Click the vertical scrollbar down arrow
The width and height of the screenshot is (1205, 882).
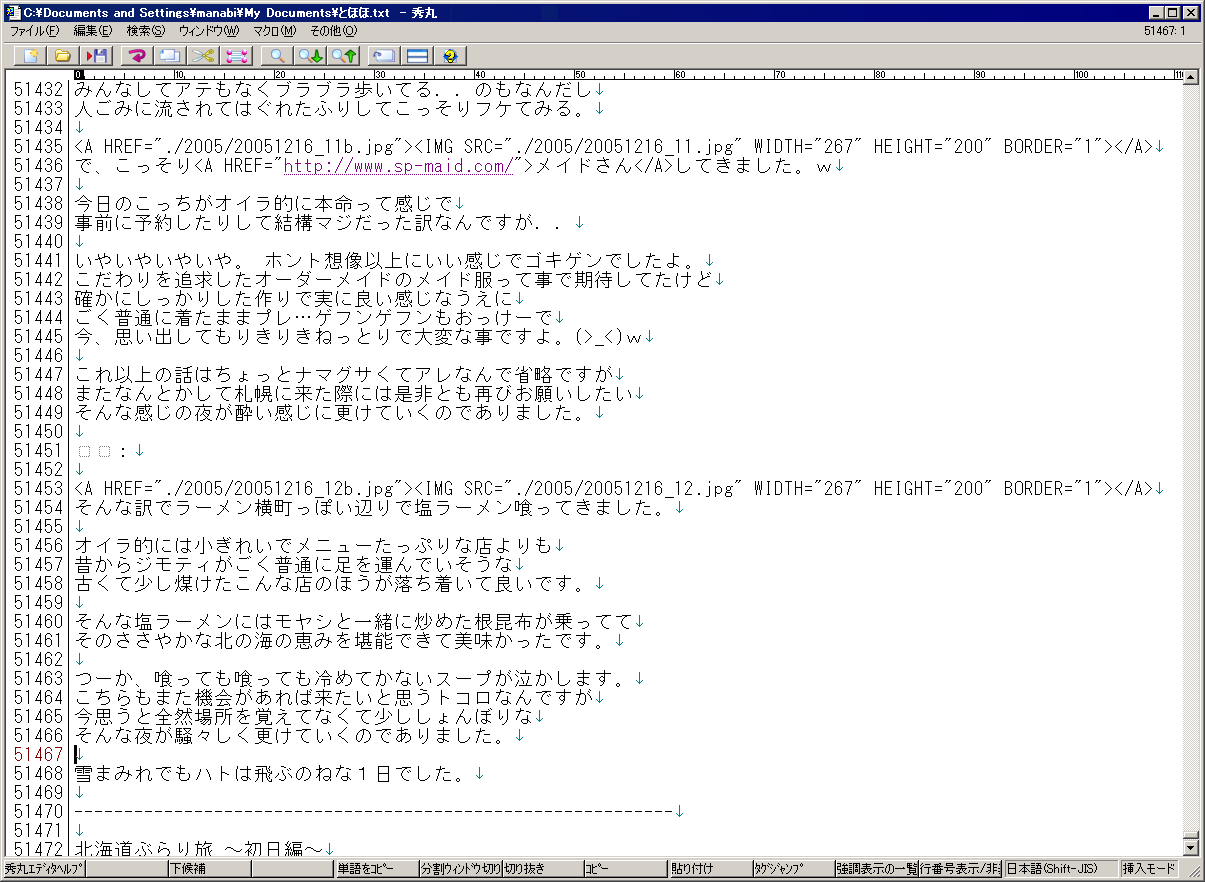coord(1190,848)
